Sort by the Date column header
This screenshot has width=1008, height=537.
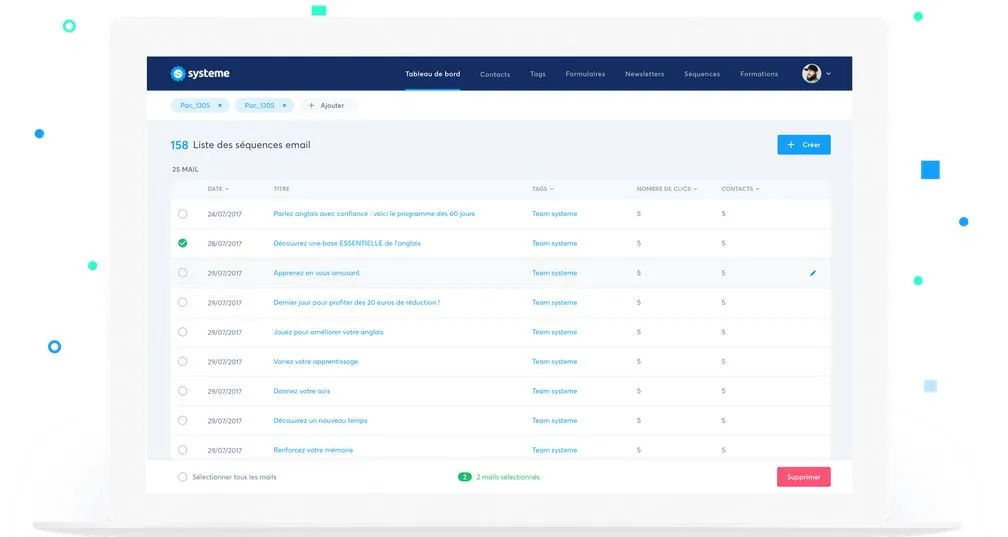pos(217,189)
